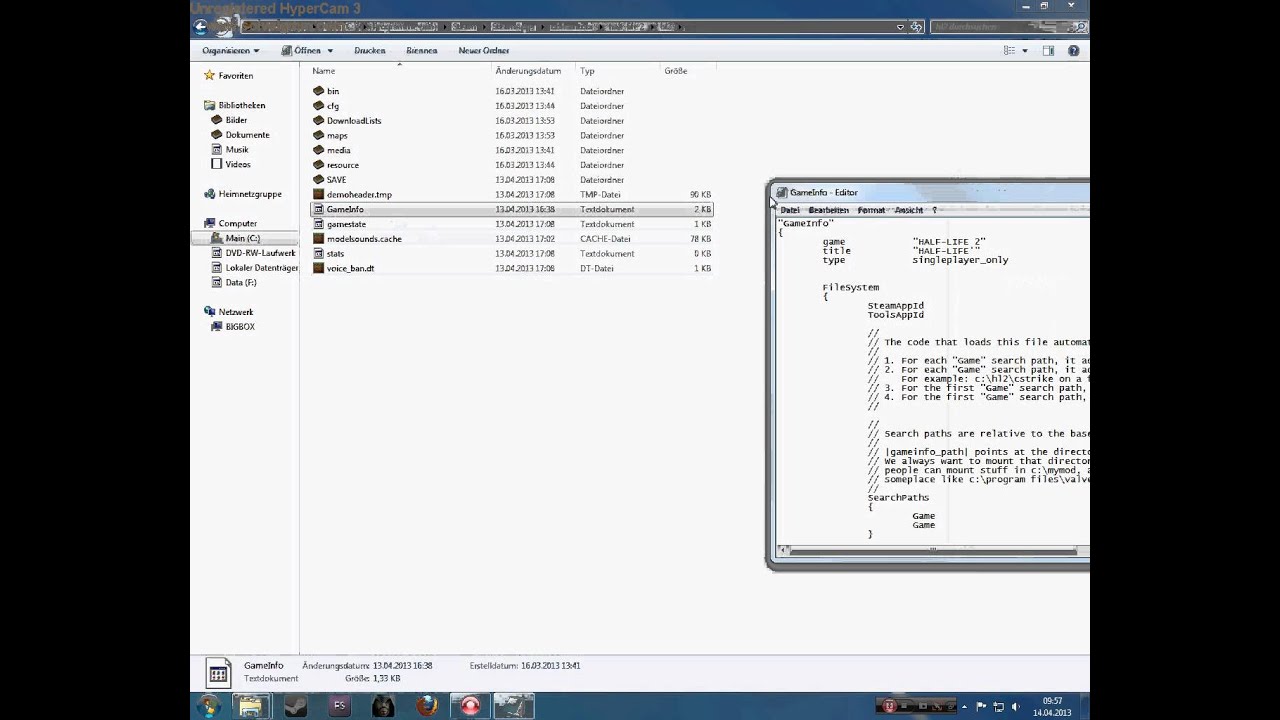Click the taskbar clock showing 09:57
This screenshot has width=1280, height=720.
pos(1052,707)
